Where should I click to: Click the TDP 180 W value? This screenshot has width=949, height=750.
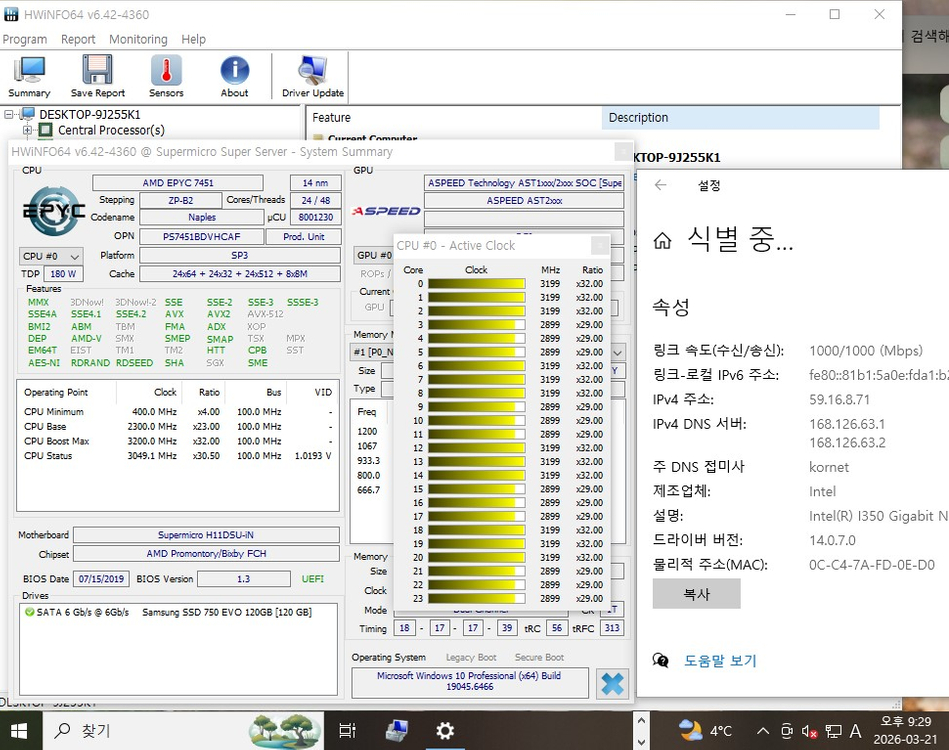[x=63, y=274]
